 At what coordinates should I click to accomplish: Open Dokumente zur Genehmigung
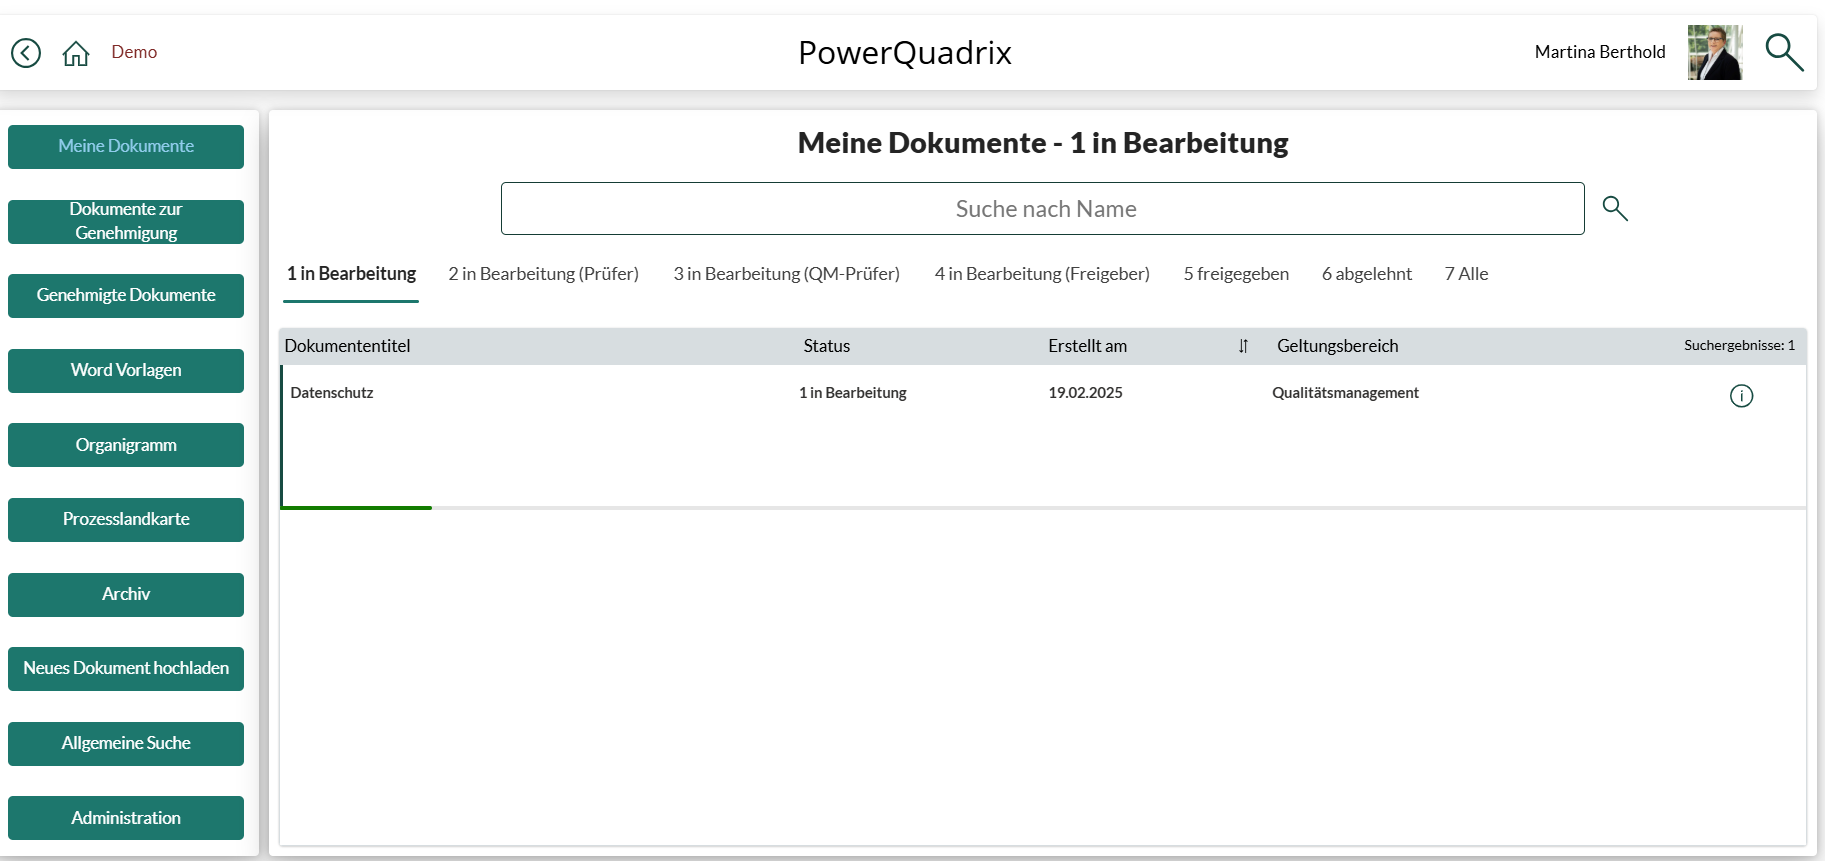[x=126, y=222]
